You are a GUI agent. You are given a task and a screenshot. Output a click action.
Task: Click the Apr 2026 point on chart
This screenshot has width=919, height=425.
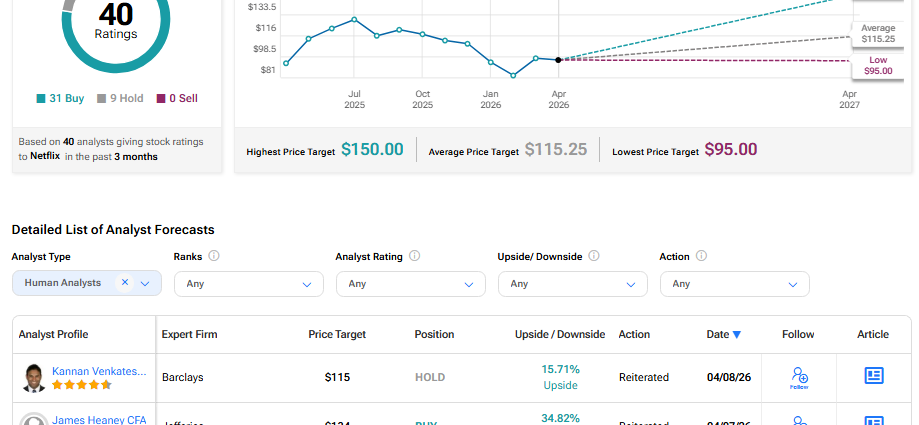point(558,60)
